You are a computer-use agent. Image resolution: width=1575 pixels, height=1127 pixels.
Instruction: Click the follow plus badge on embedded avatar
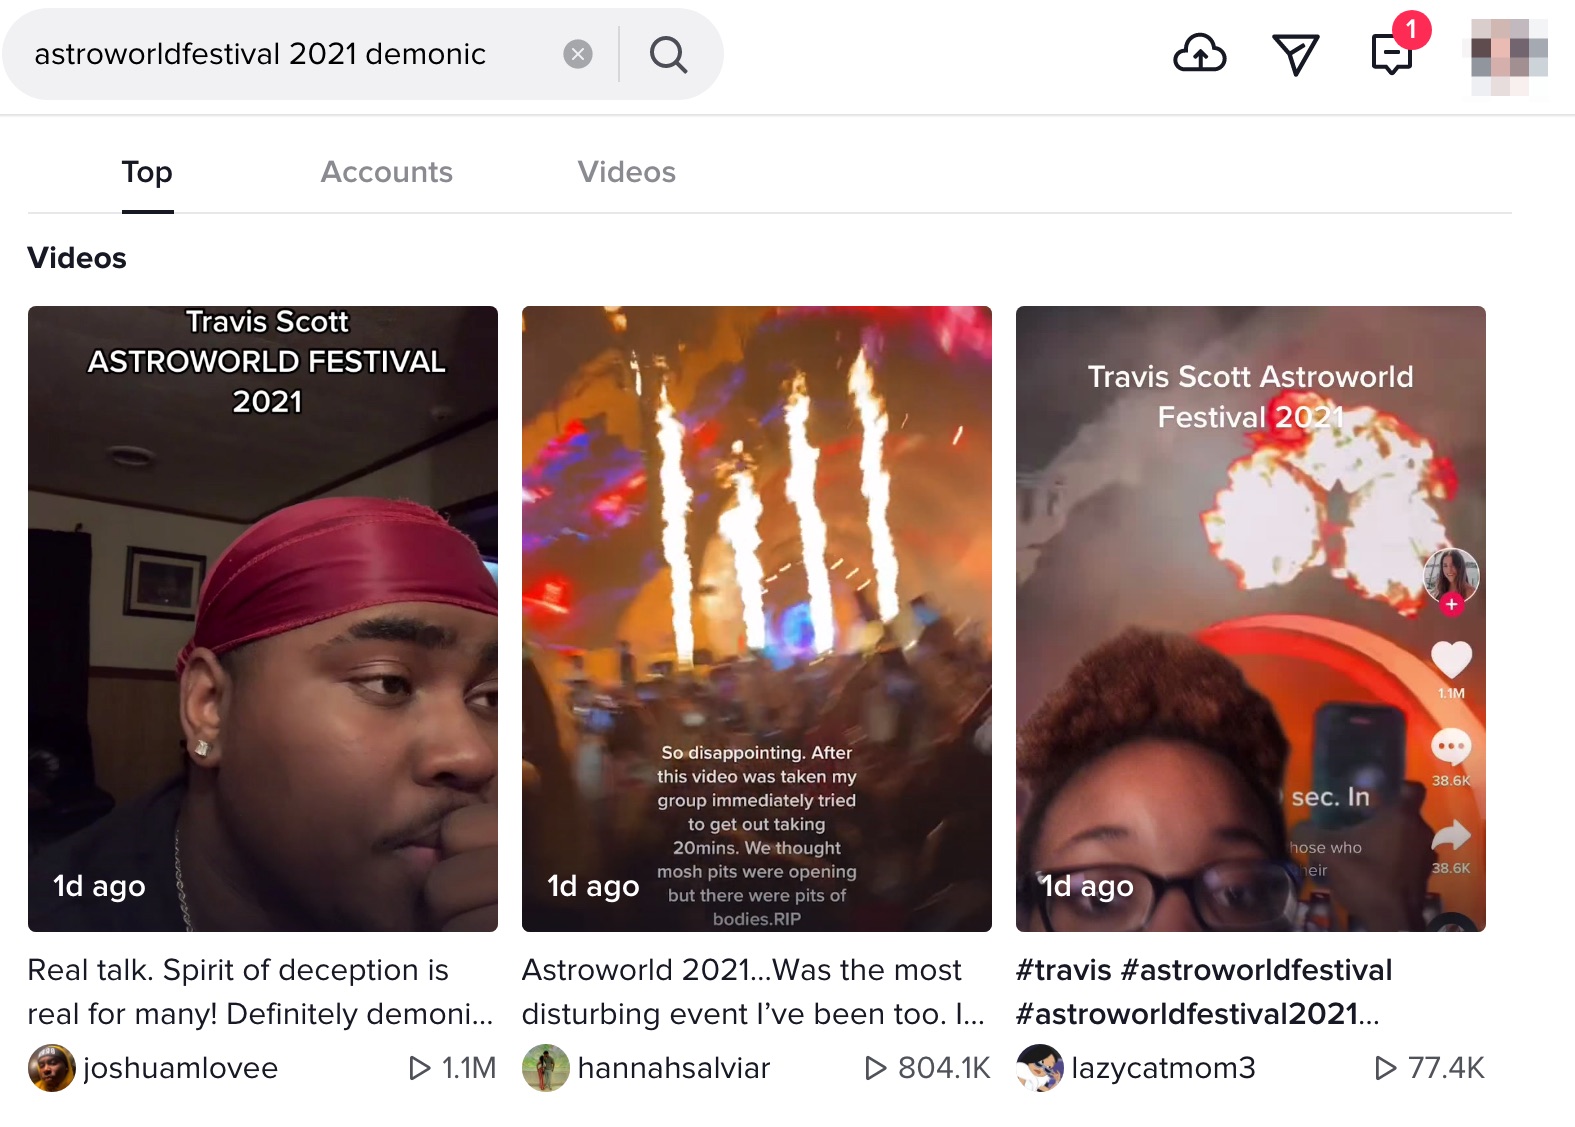1452,604
